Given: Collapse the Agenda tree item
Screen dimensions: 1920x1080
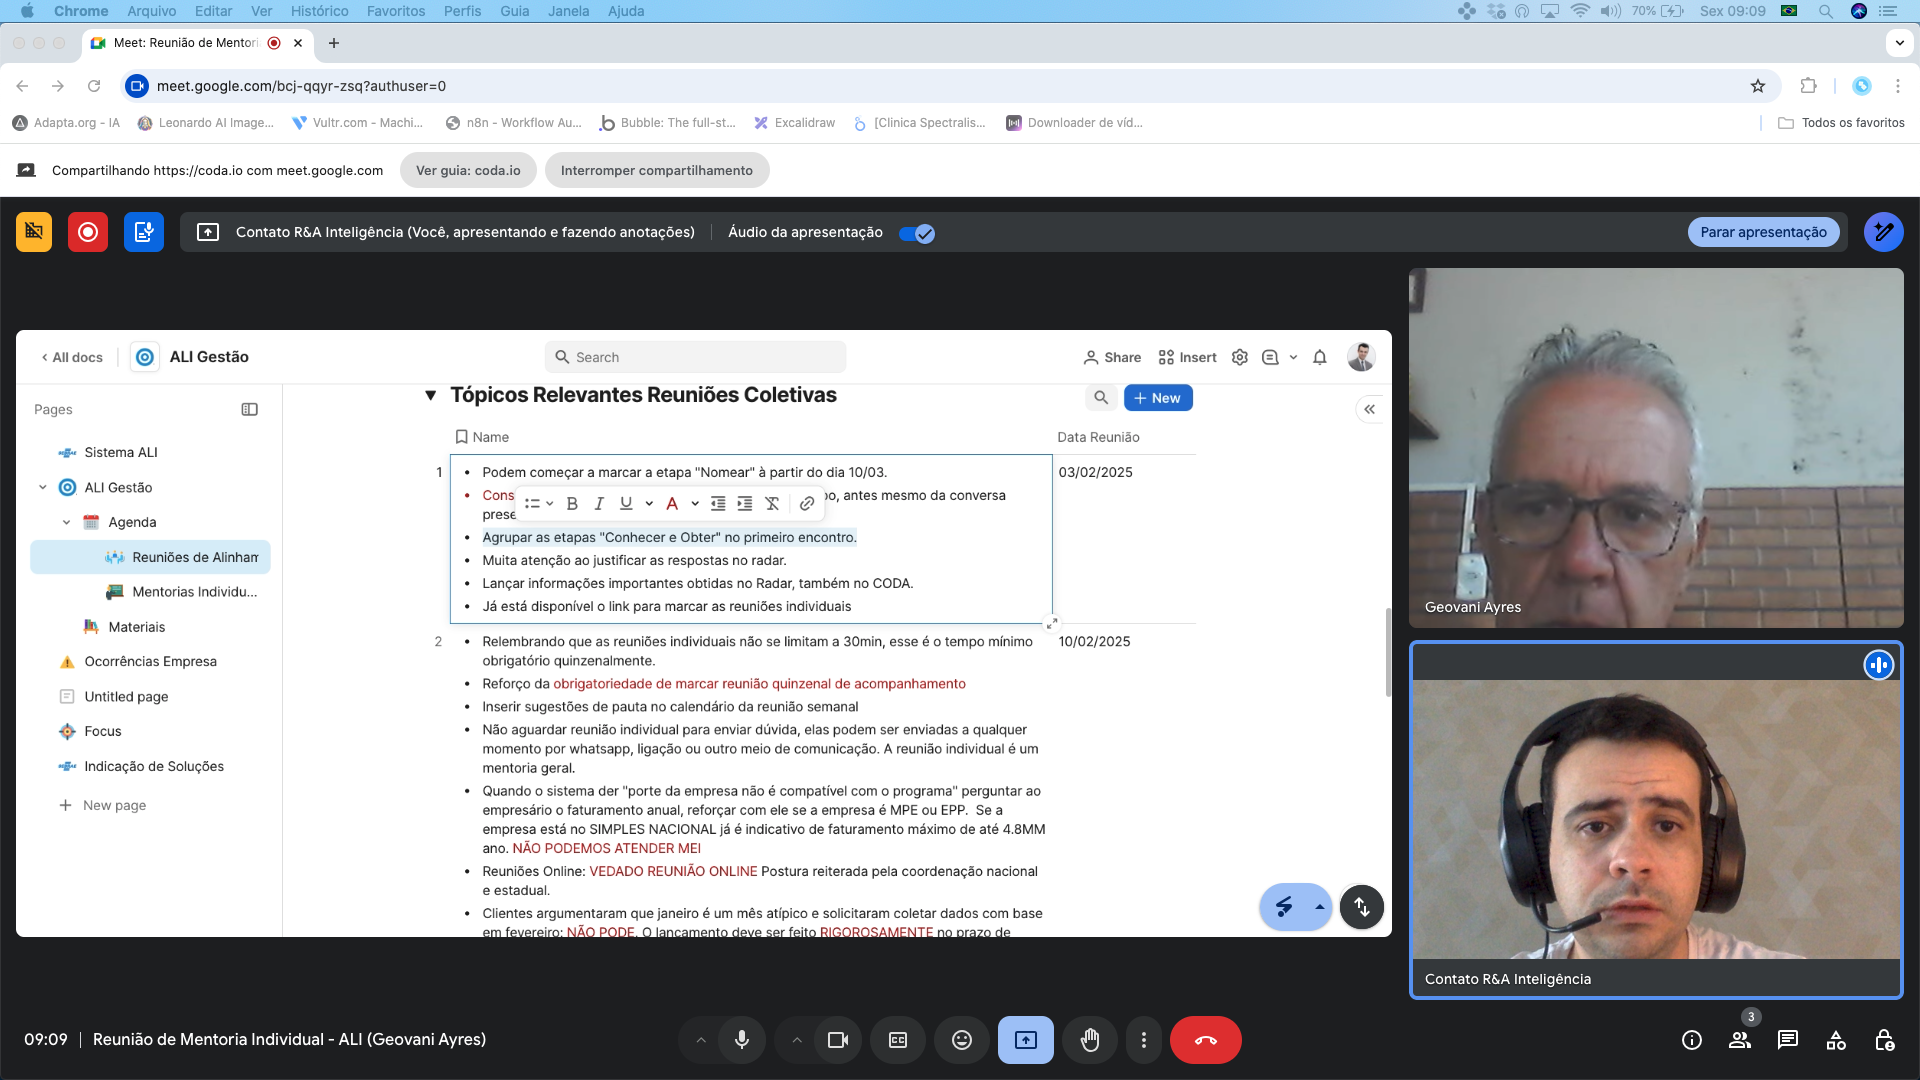Looking at the screenshot, I should click(67, 522).
